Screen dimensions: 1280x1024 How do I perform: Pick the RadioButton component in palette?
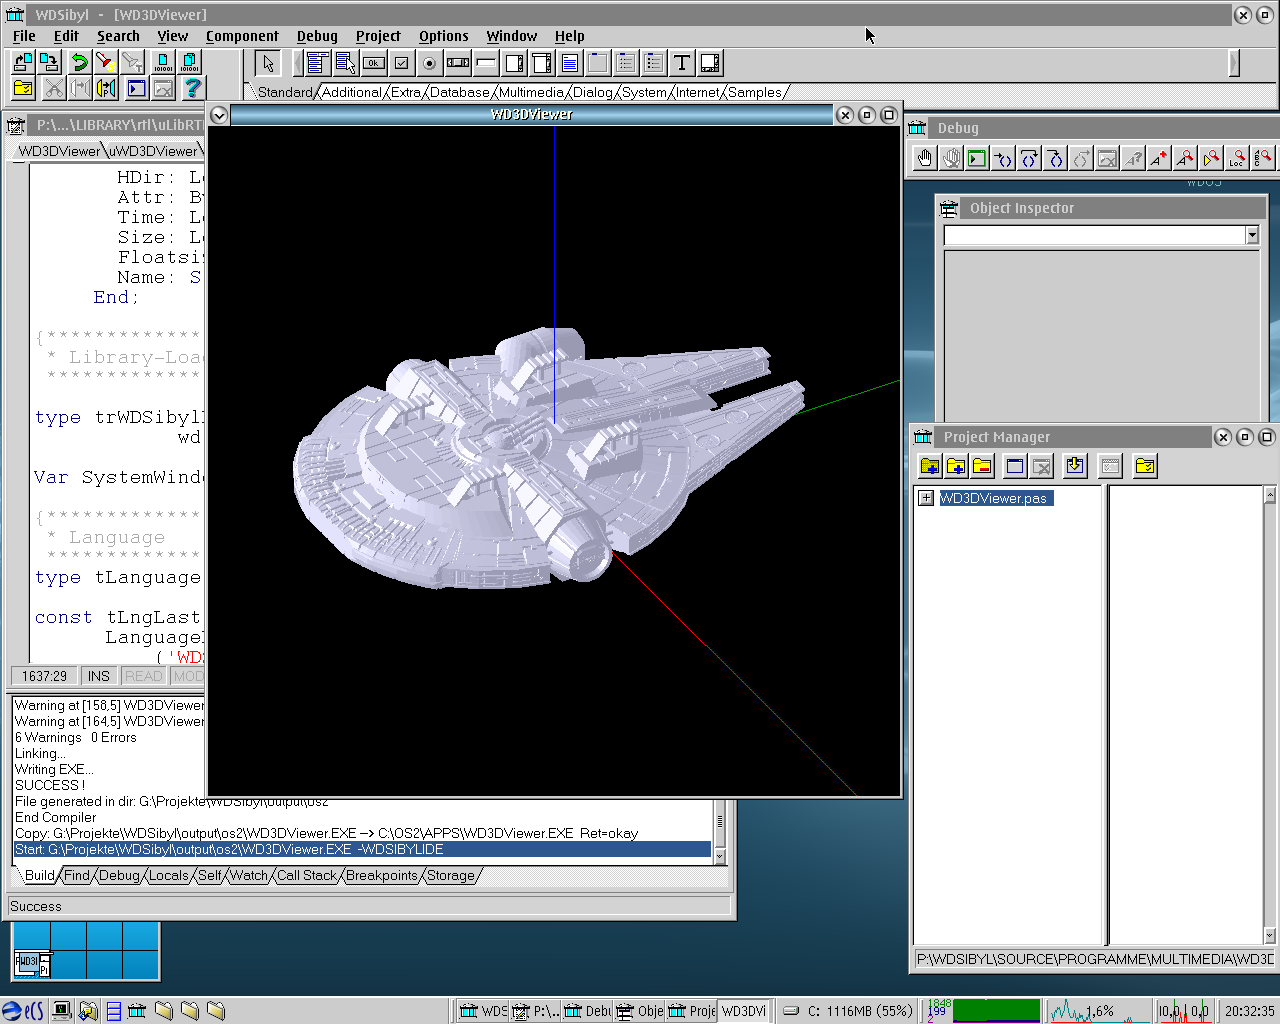[x=430, y=63]
